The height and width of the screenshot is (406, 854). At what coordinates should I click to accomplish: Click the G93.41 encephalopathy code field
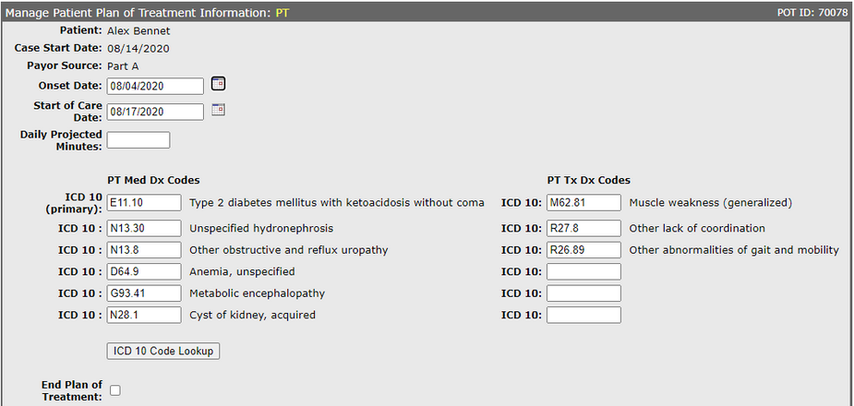pos(144,293)
